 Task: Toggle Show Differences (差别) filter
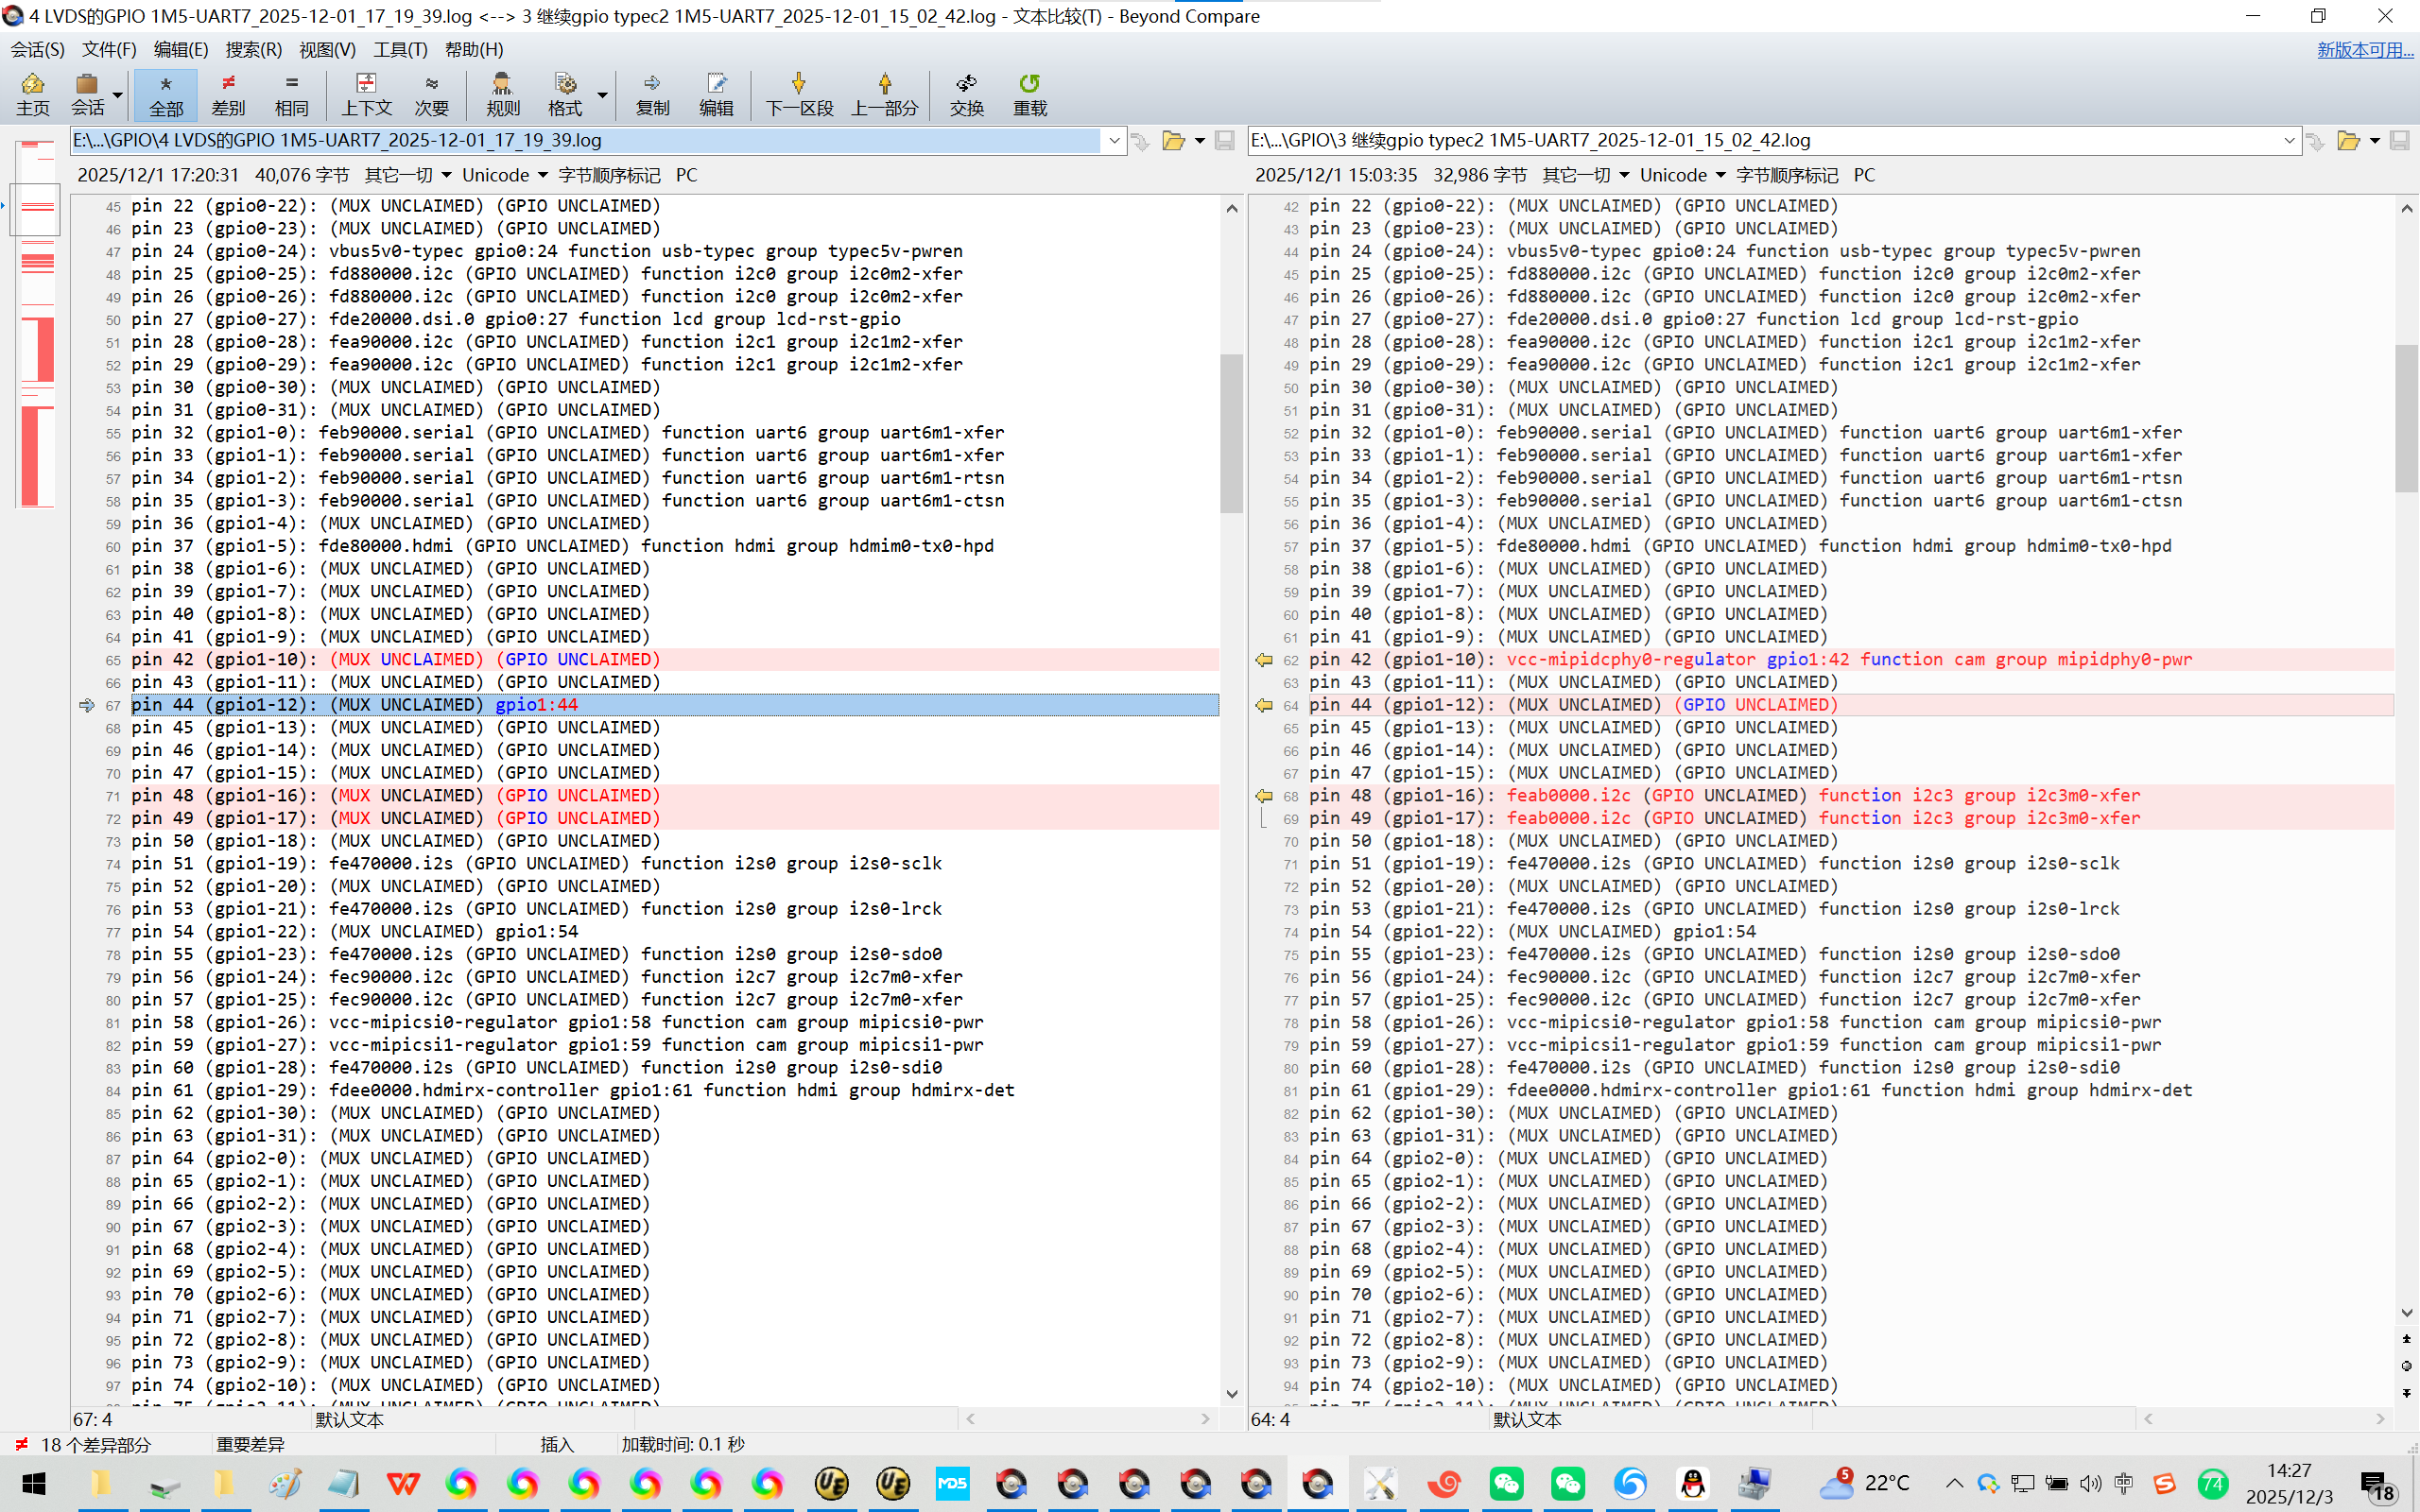click(228, 94)
